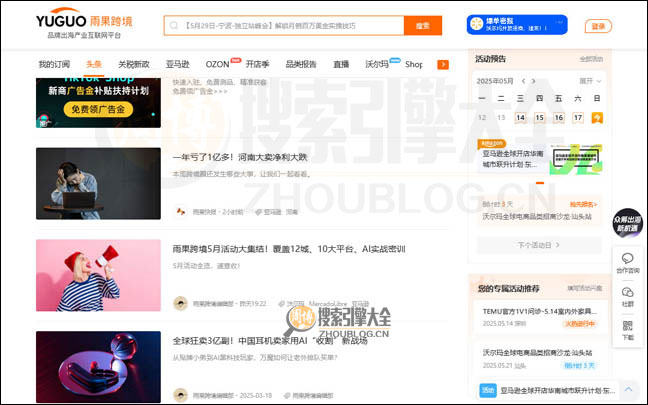Image resolution: width=648 pixels, height=405 pixels.
Task: Open article 全球狂卖3亿副！中国耳机卖家
Action: (x=270, y=341)
